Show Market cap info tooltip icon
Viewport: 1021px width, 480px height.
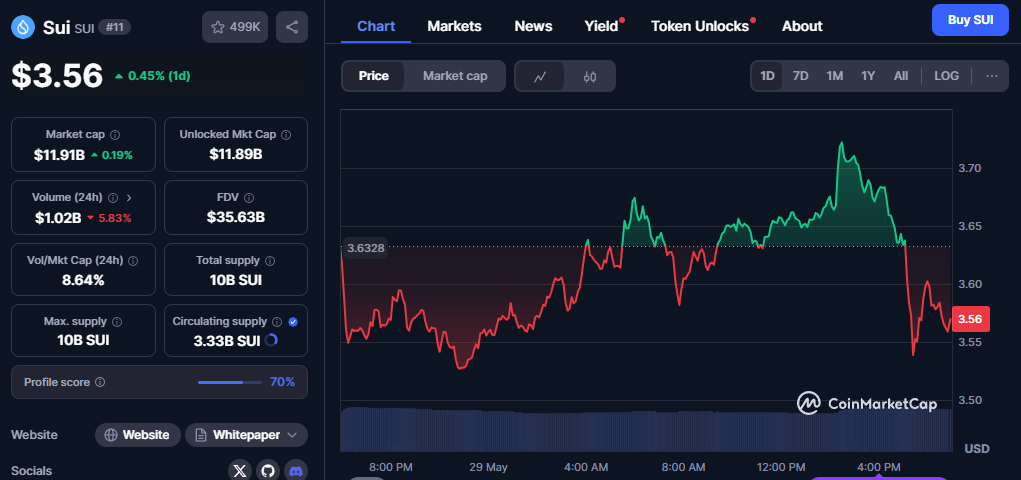pos(115,135)
